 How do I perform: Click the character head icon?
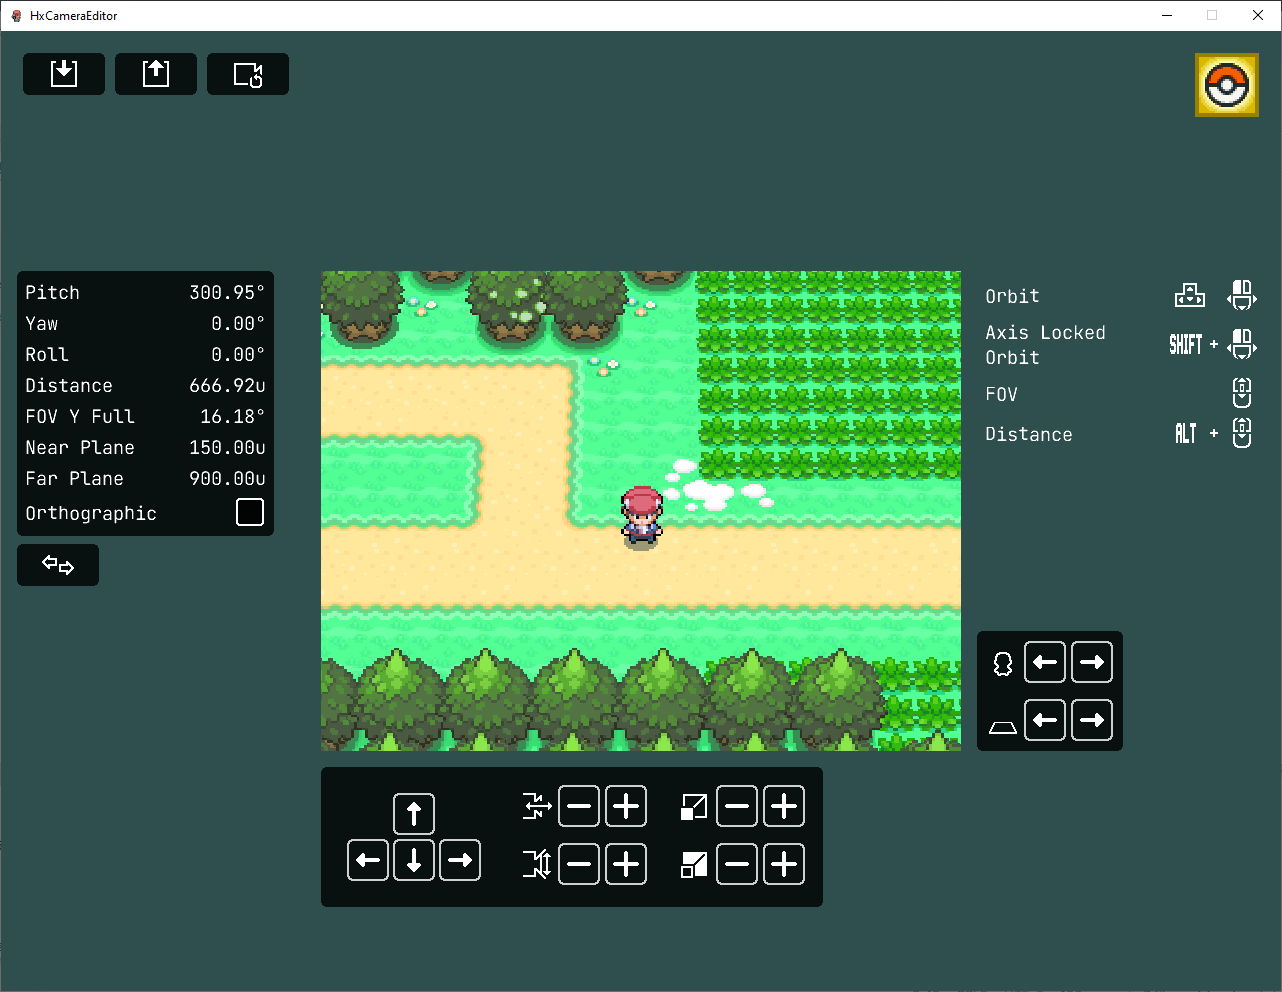[1003, 663]
